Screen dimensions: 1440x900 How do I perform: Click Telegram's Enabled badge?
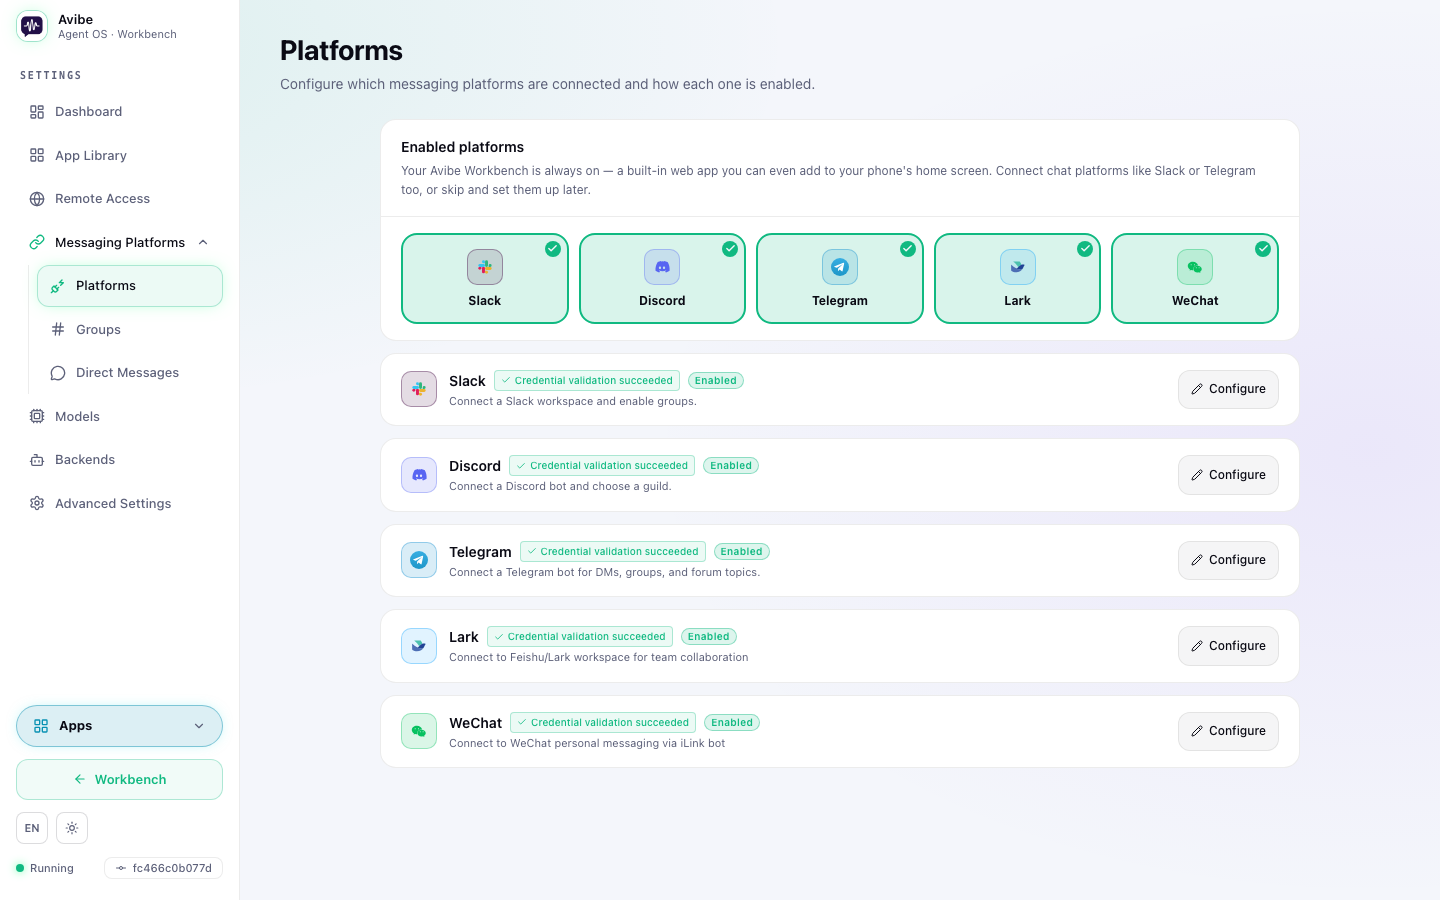click(x=741, y=552)
